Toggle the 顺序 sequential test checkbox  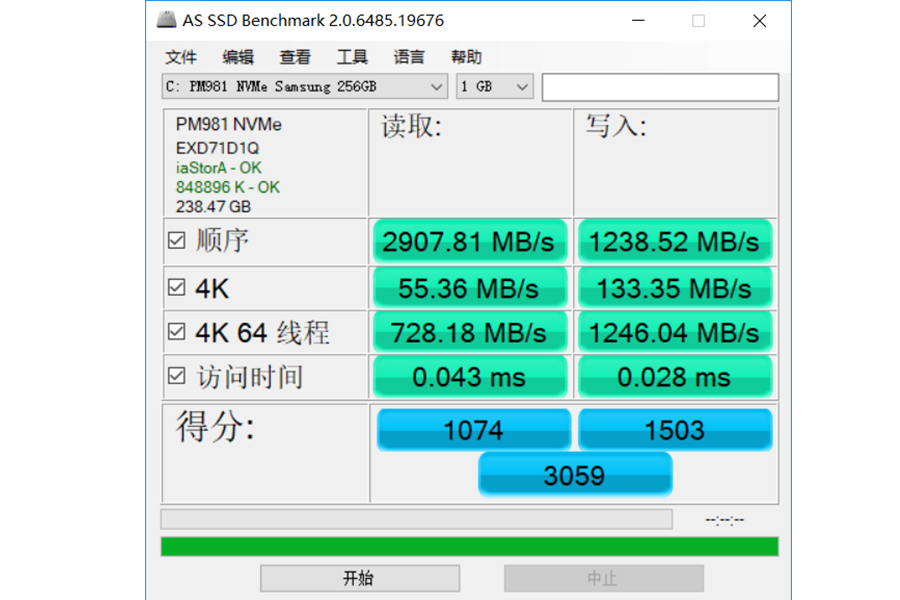coord(177,240)
